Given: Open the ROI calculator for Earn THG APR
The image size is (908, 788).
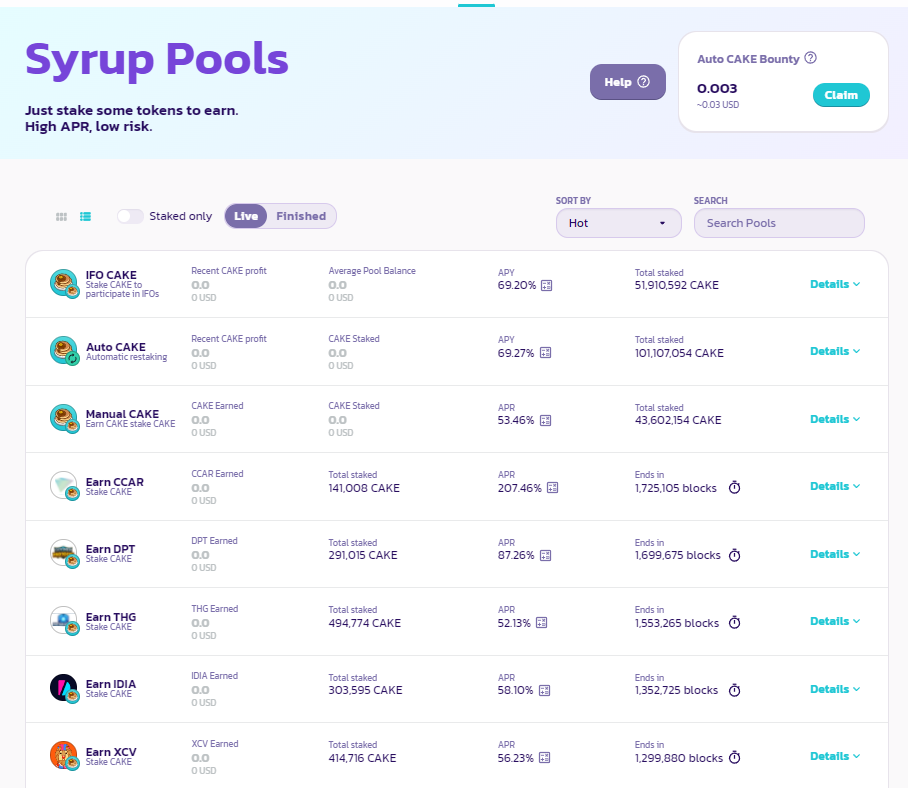Looking at the screenshot, I should (541, 623).
